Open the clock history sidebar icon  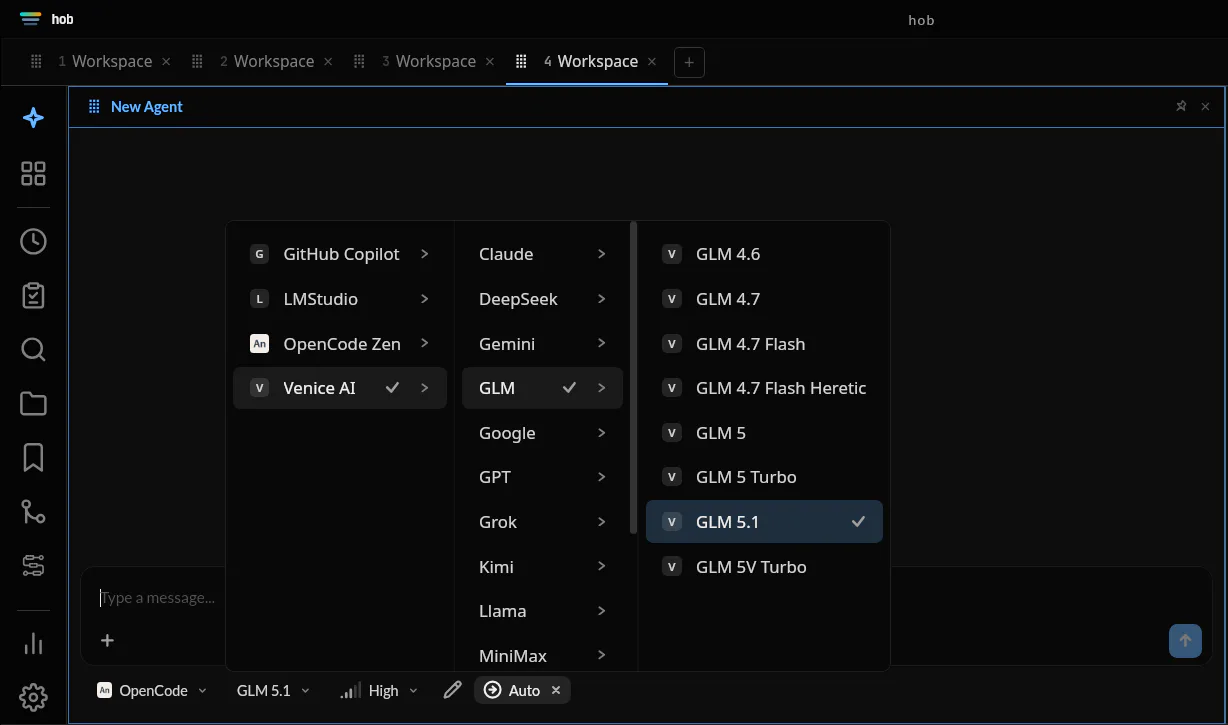pos(33,241)
